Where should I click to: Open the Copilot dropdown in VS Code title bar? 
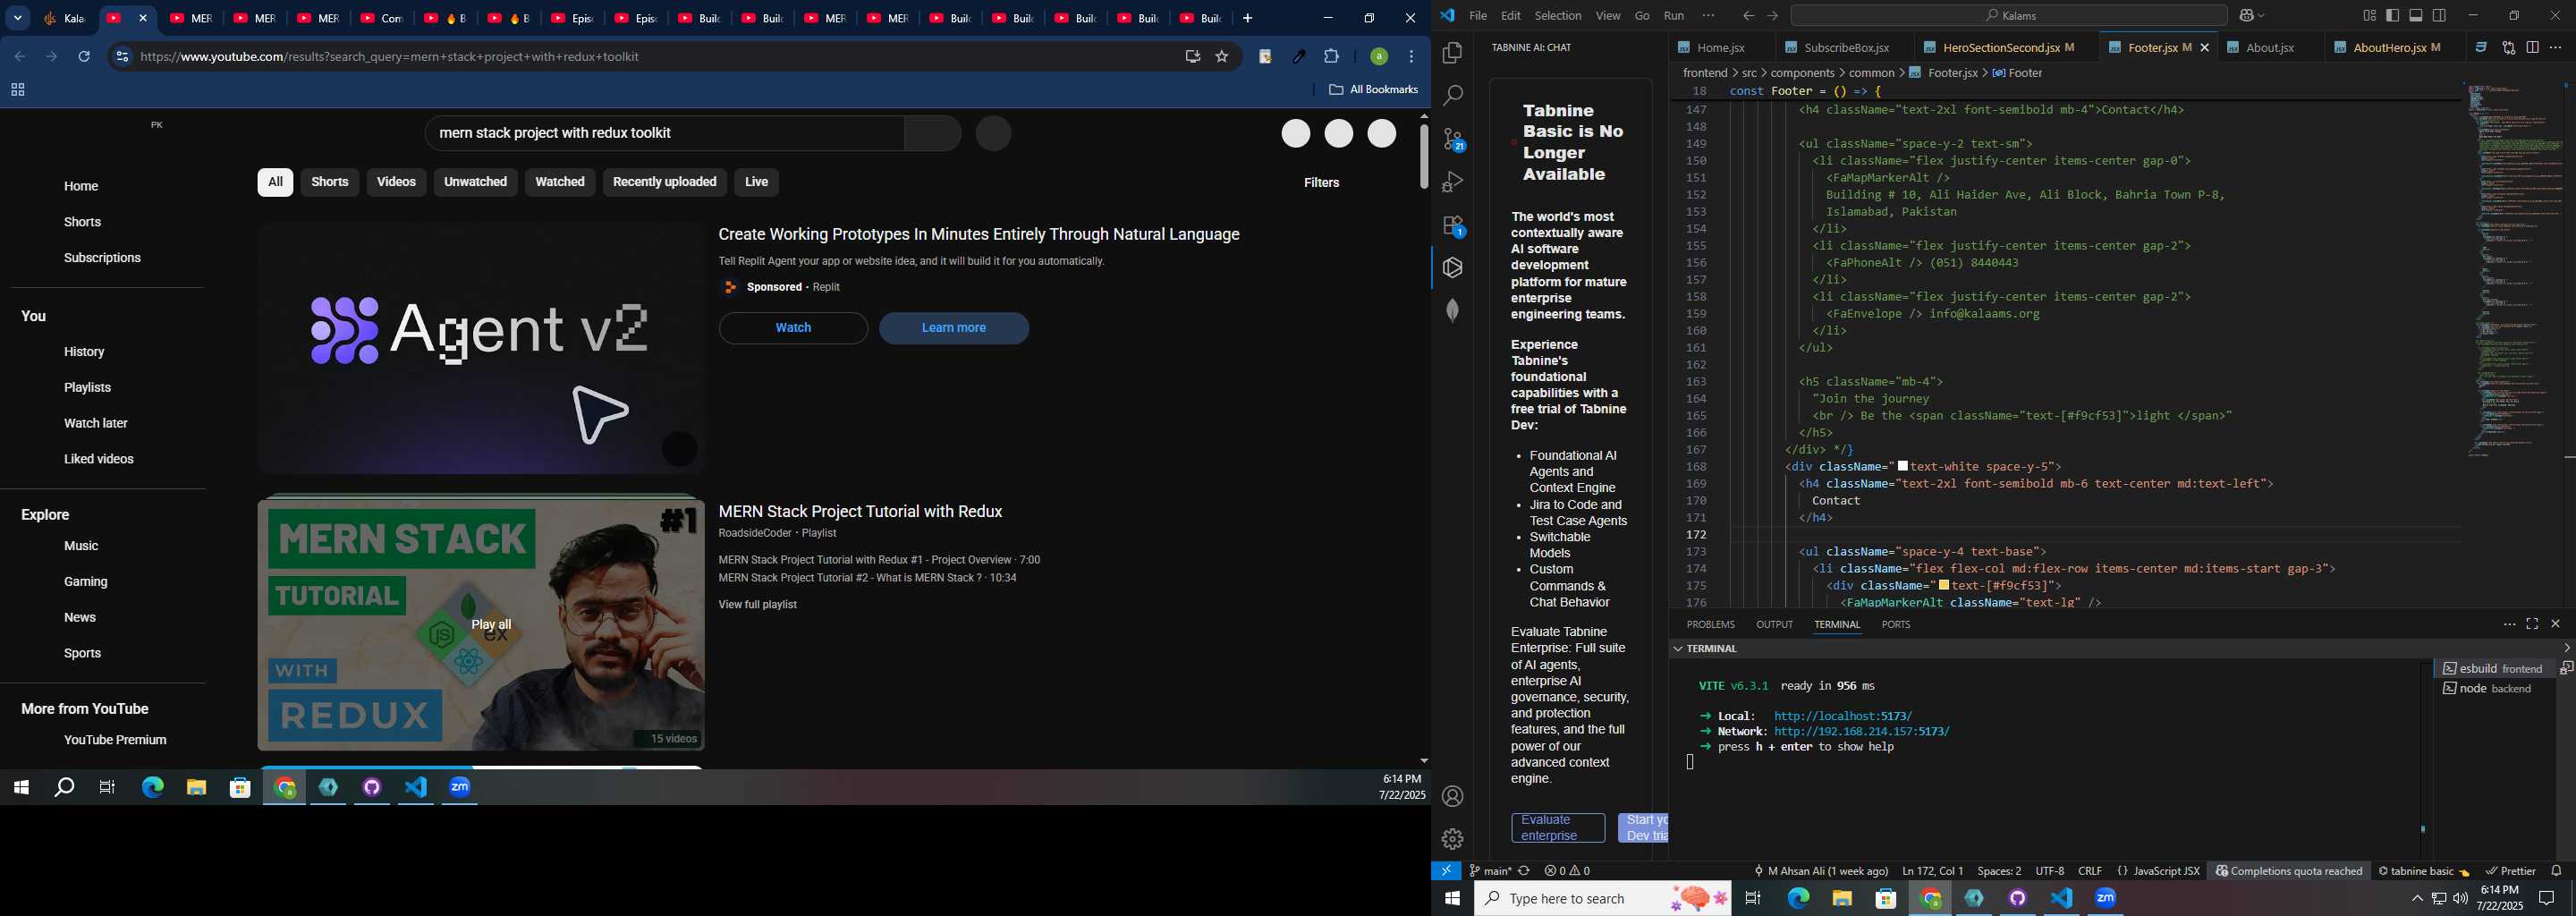coord(2251,16)
